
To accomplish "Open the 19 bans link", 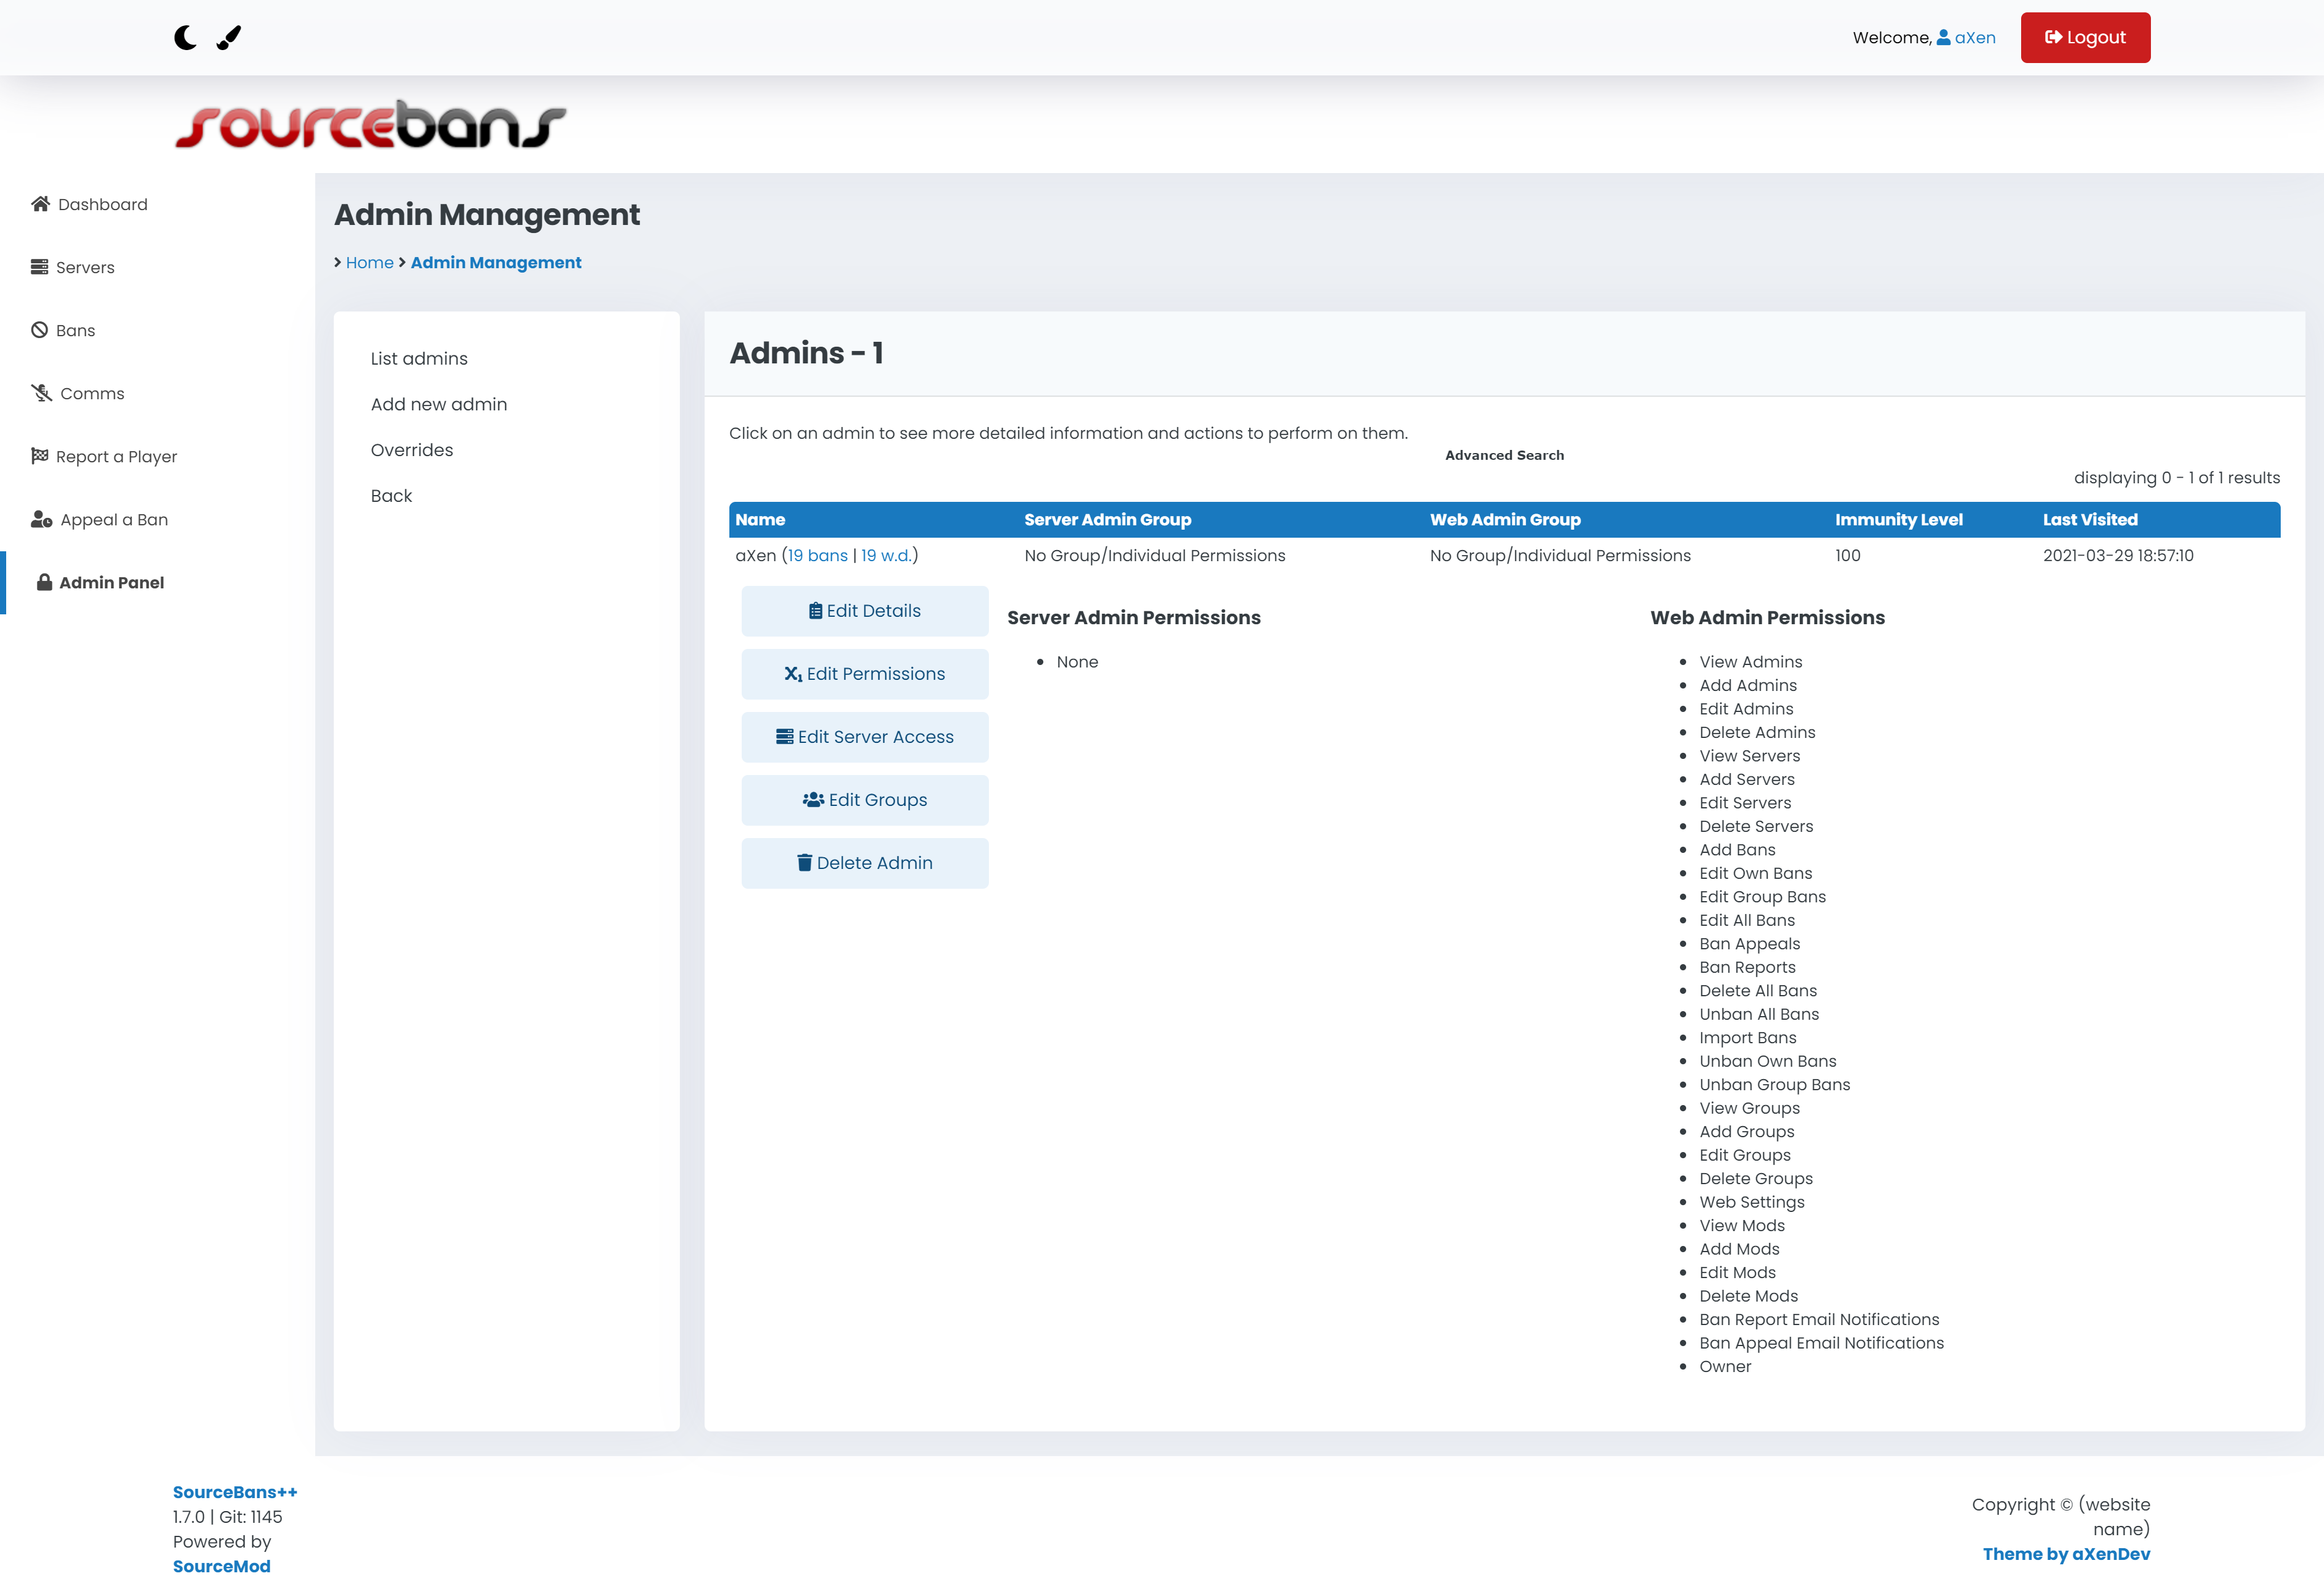I will (x=817, y=555).
